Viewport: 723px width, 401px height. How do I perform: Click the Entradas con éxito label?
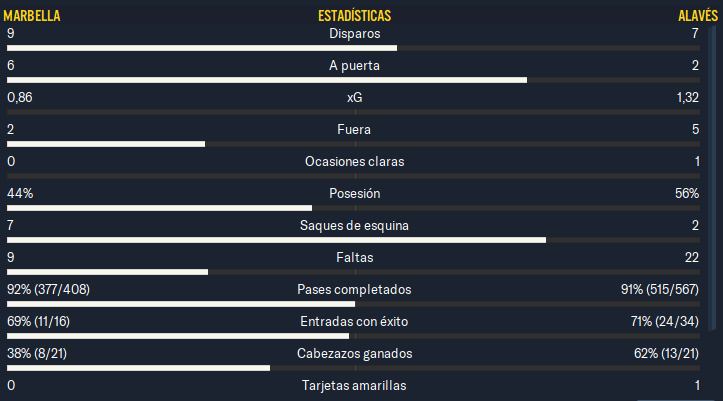(x=354, y=321)
